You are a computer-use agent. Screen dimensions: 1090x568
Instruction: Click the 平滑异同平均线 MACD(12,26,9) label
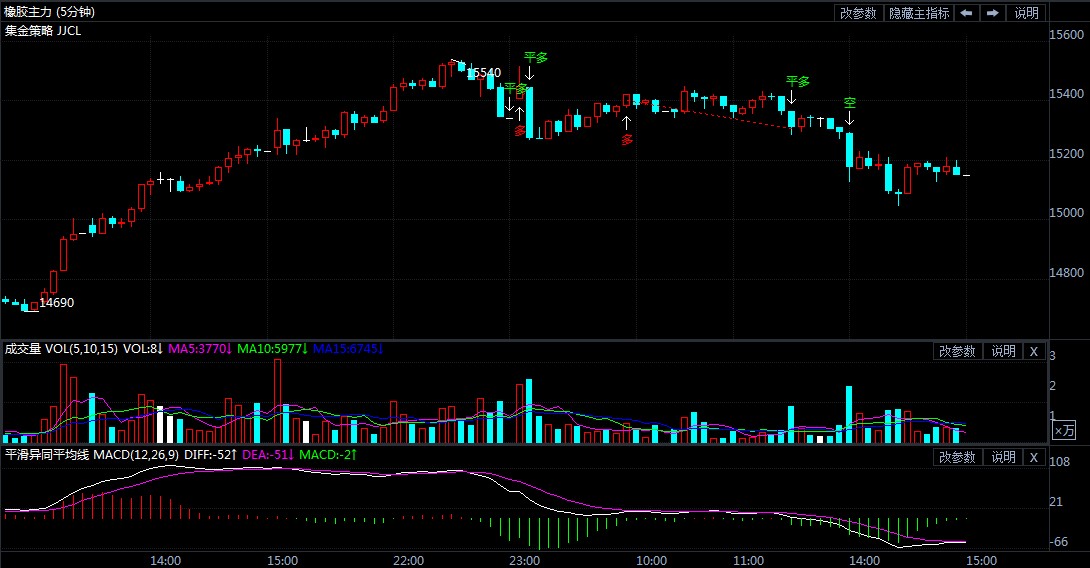[94, 455]
